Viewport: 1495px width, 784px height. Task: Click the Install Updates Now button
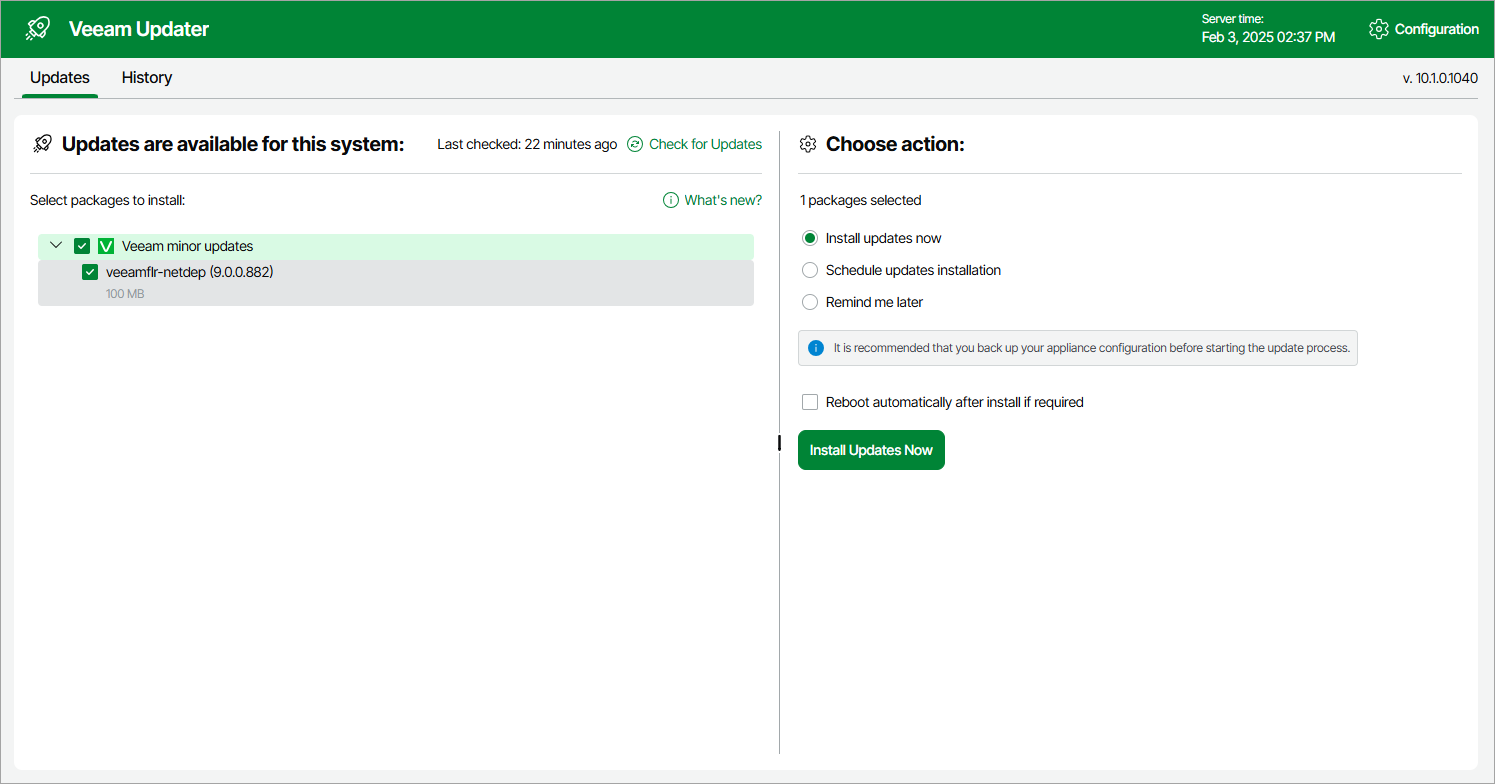point(871,450)
